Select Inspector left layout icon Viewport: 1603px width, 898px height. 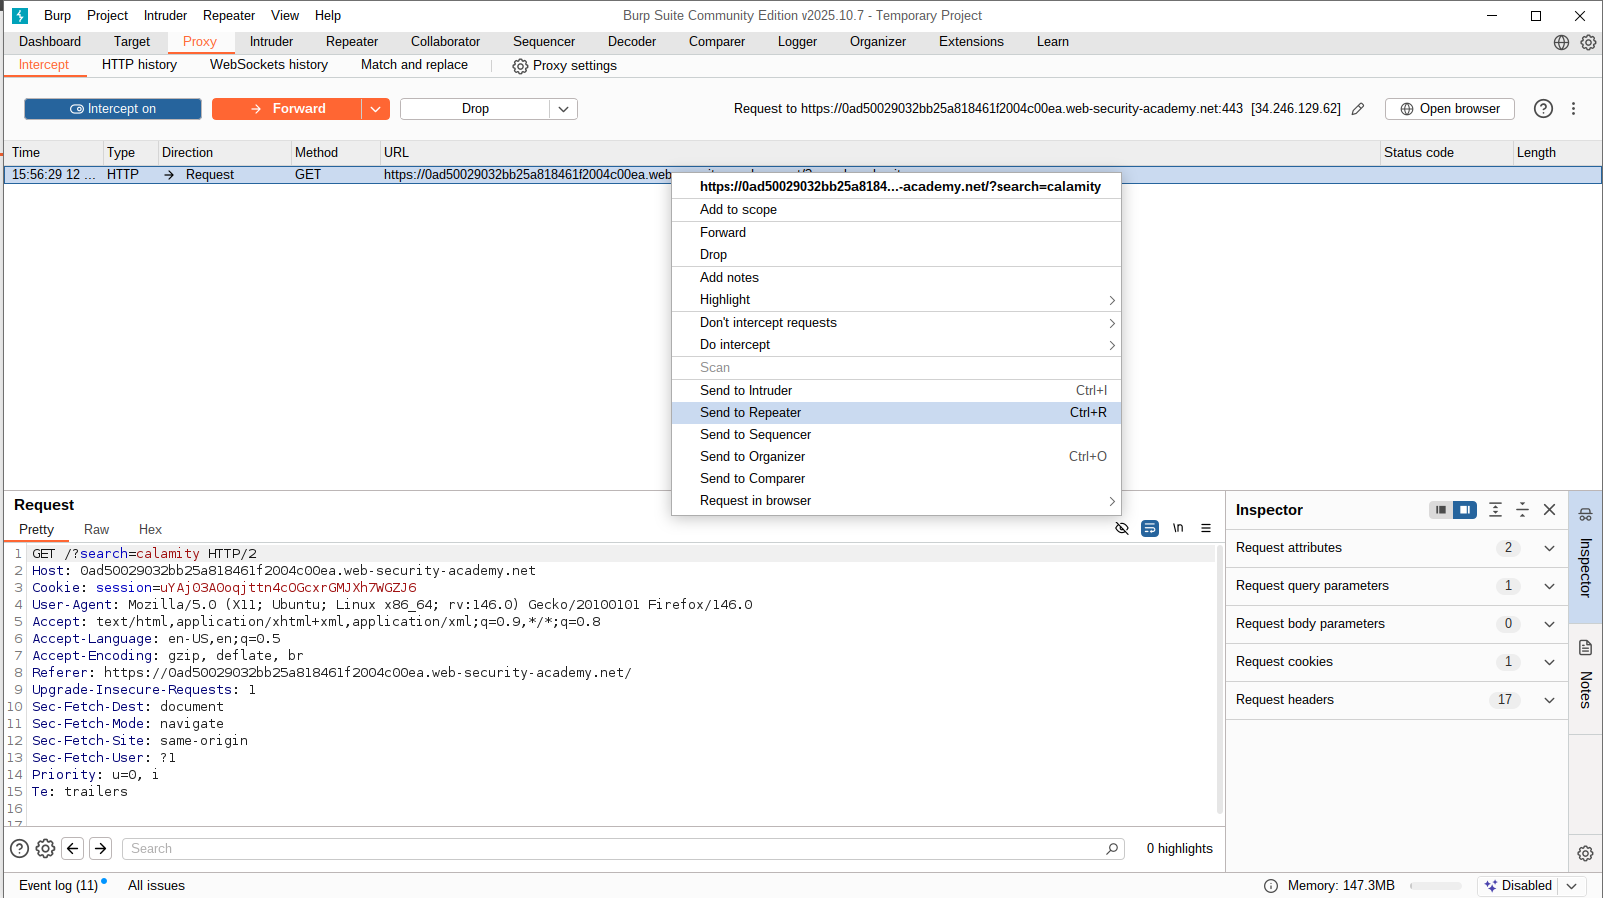(x=1441, y=510)
